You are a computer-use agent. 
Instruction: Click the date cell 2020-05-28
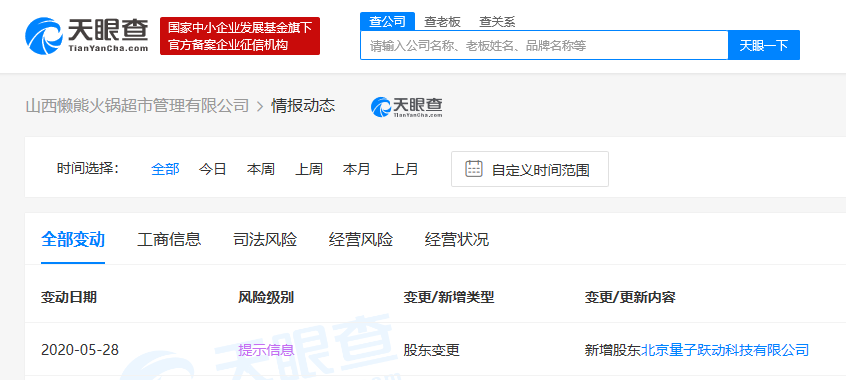click(x=80, y=350)
